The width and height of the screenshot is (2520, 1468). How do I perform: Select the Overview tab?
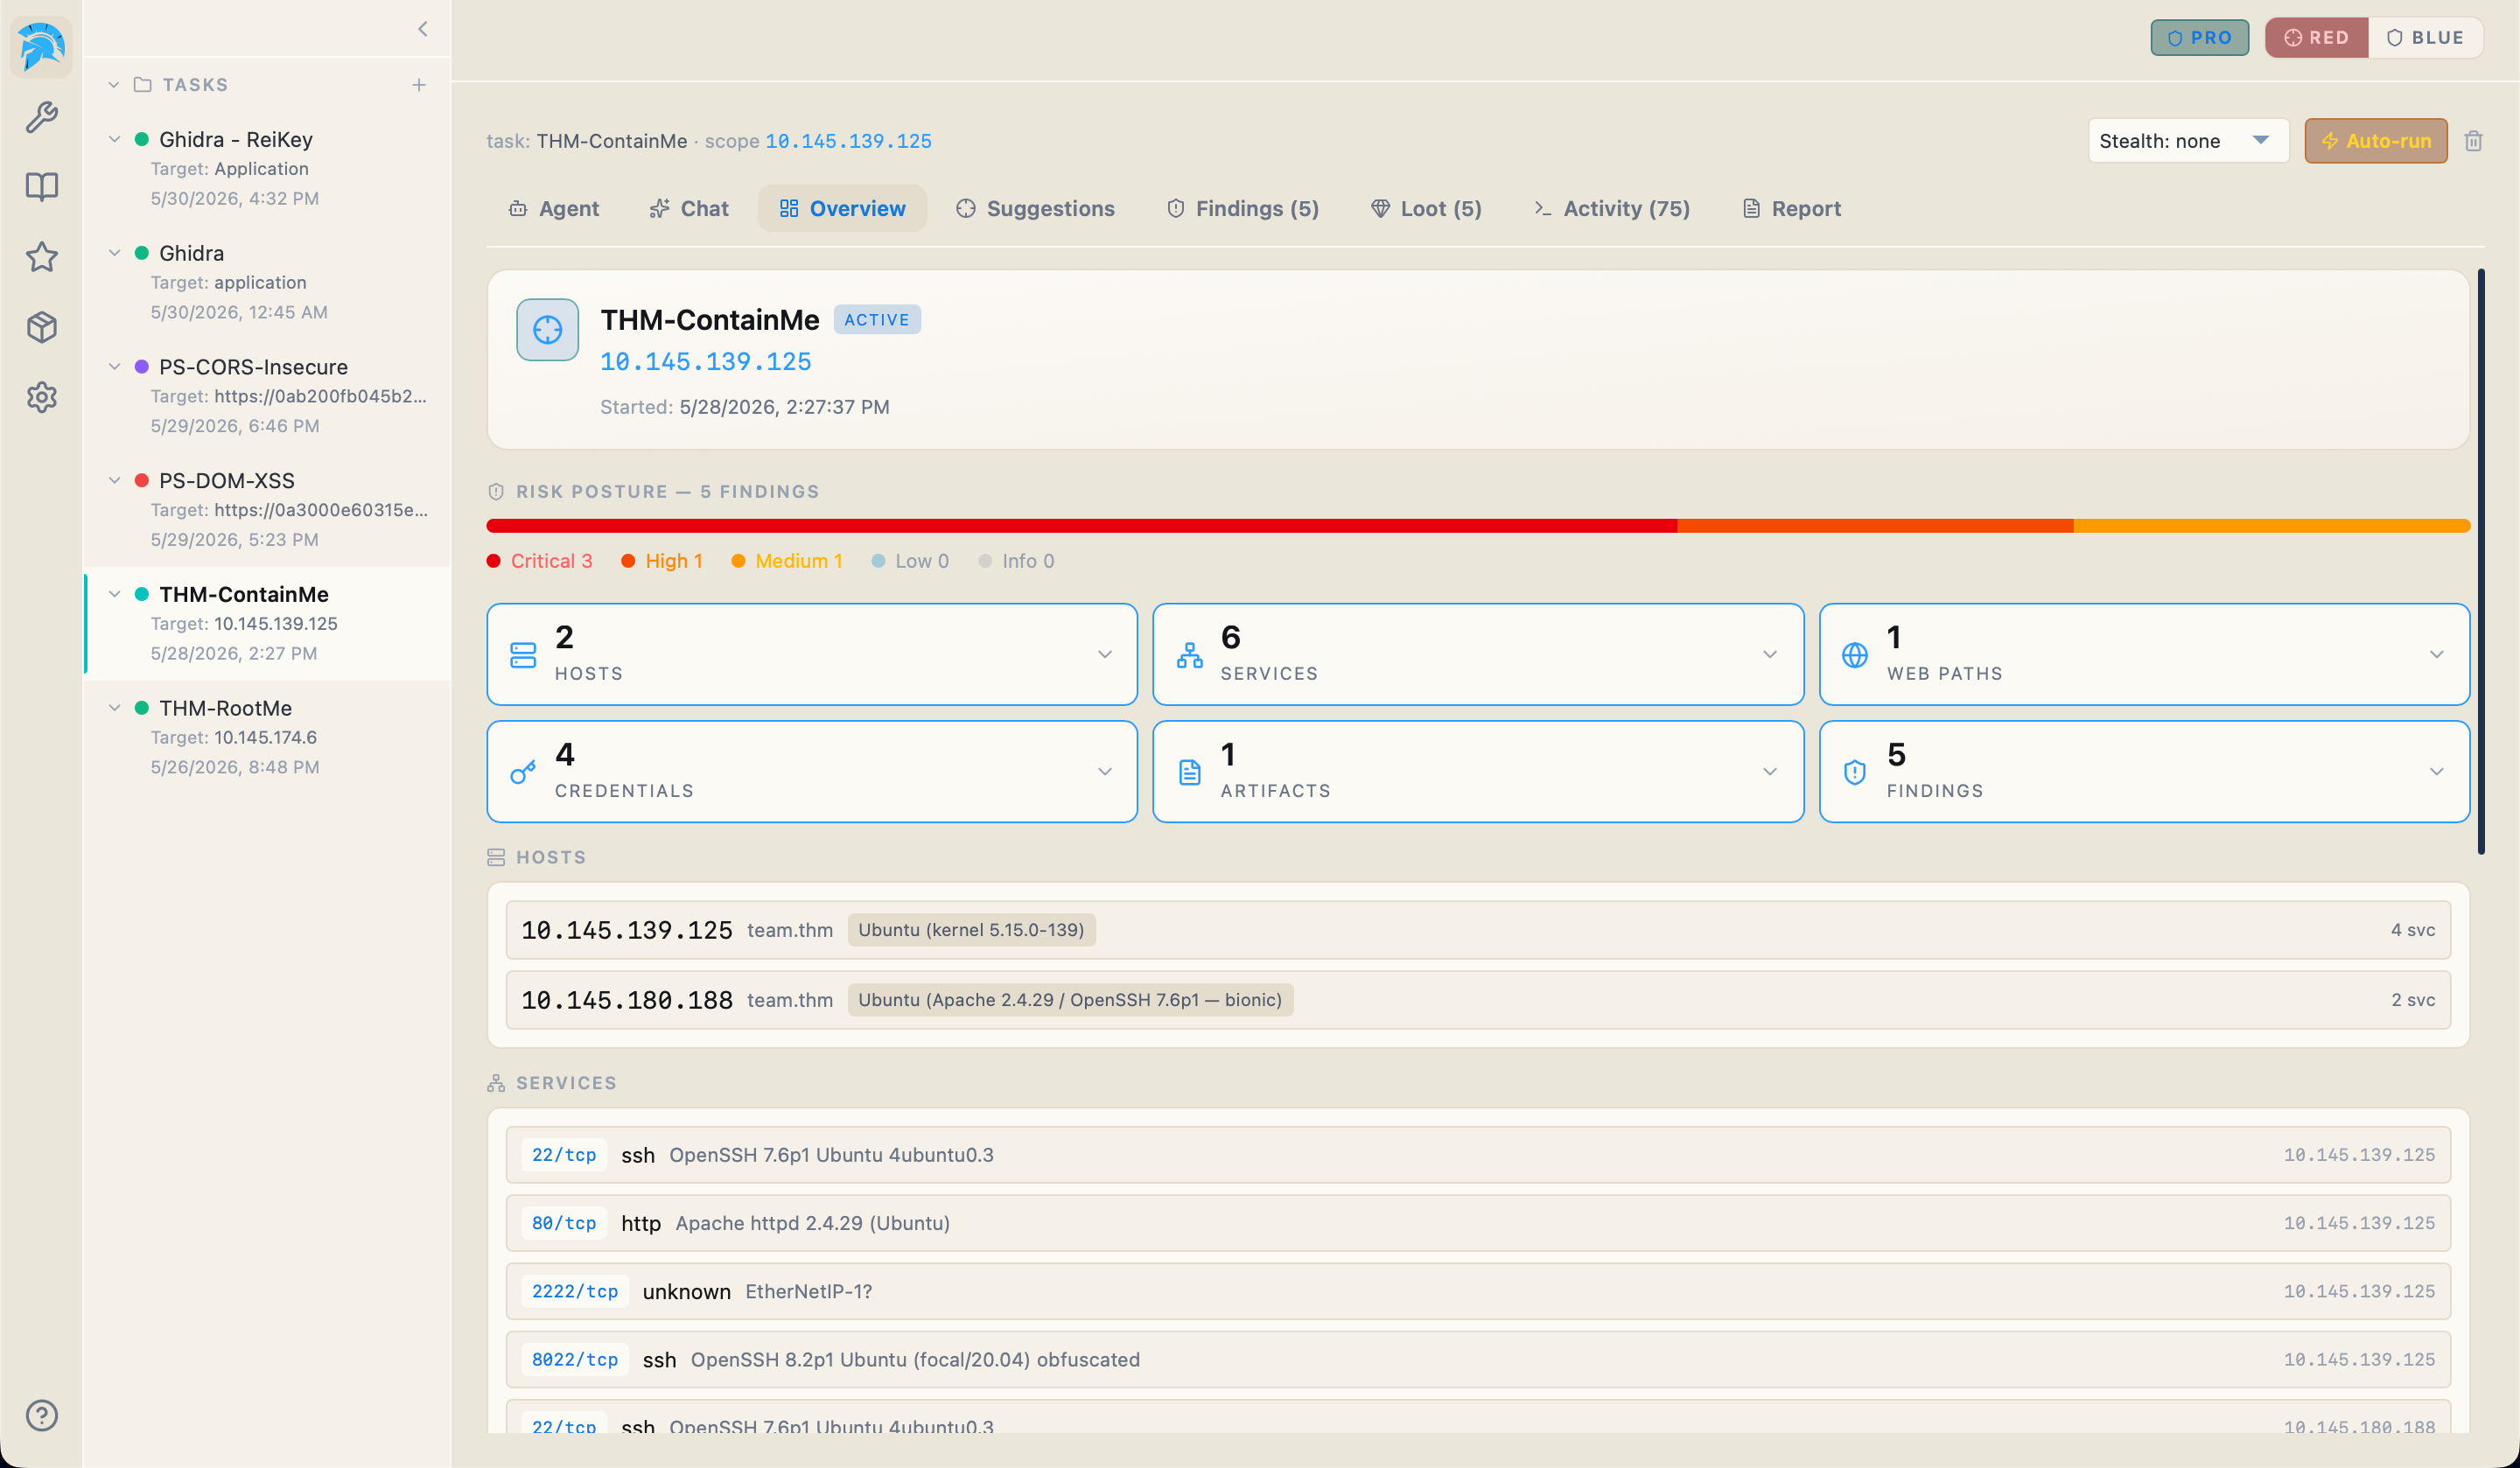pos(842,208)
